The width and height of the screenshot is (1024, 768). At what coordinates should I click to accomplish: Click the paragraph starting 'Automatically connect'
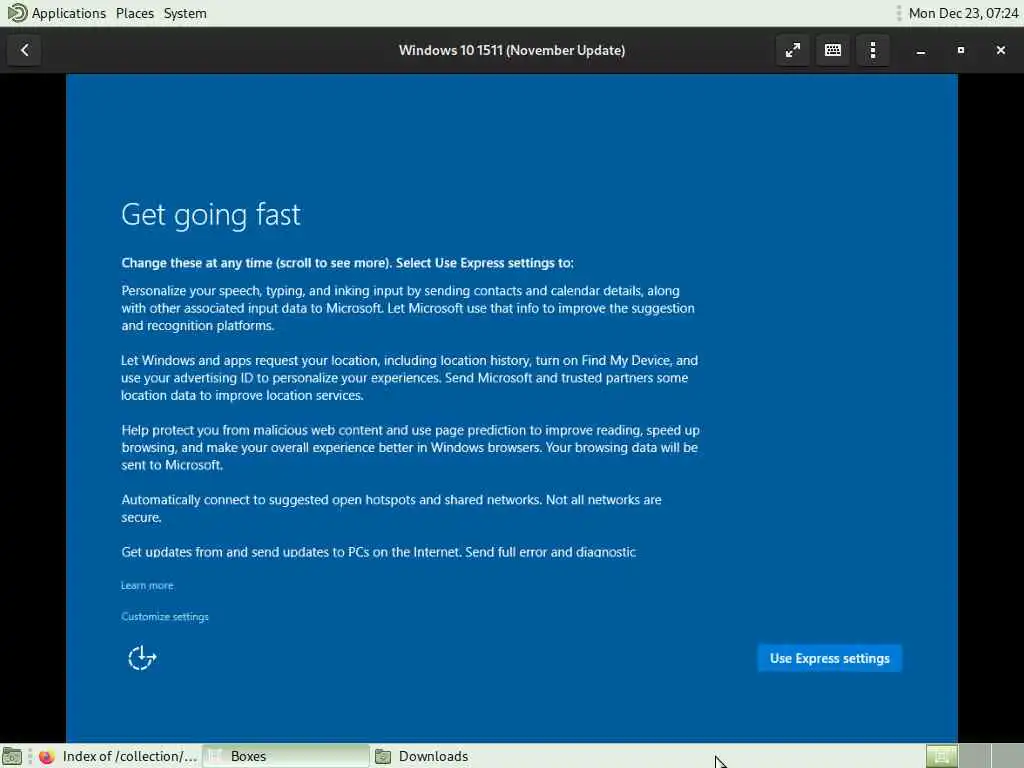coord(391,508)
